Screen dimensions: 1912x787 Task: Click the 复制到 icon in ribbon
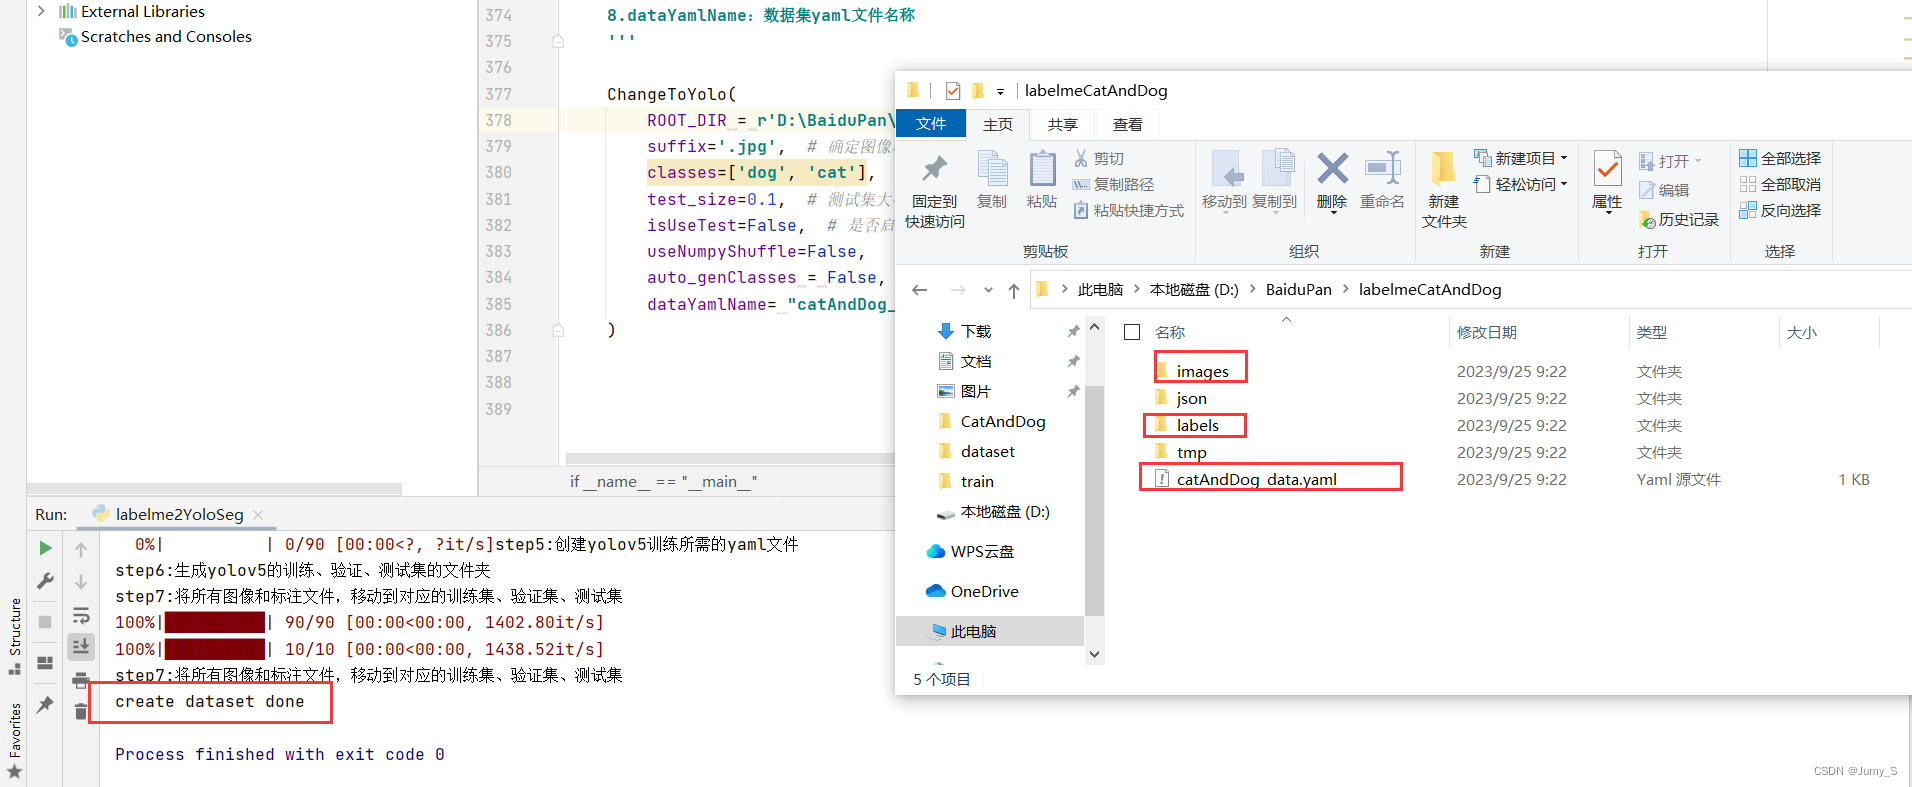tap(1277, 168)
